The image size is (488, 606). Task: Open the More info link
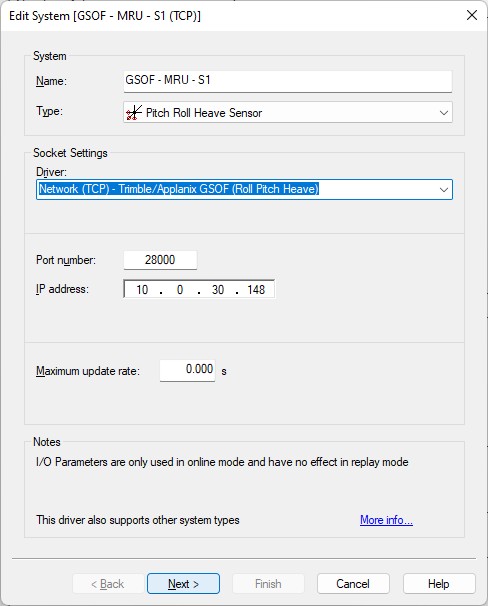coord(386,520)
